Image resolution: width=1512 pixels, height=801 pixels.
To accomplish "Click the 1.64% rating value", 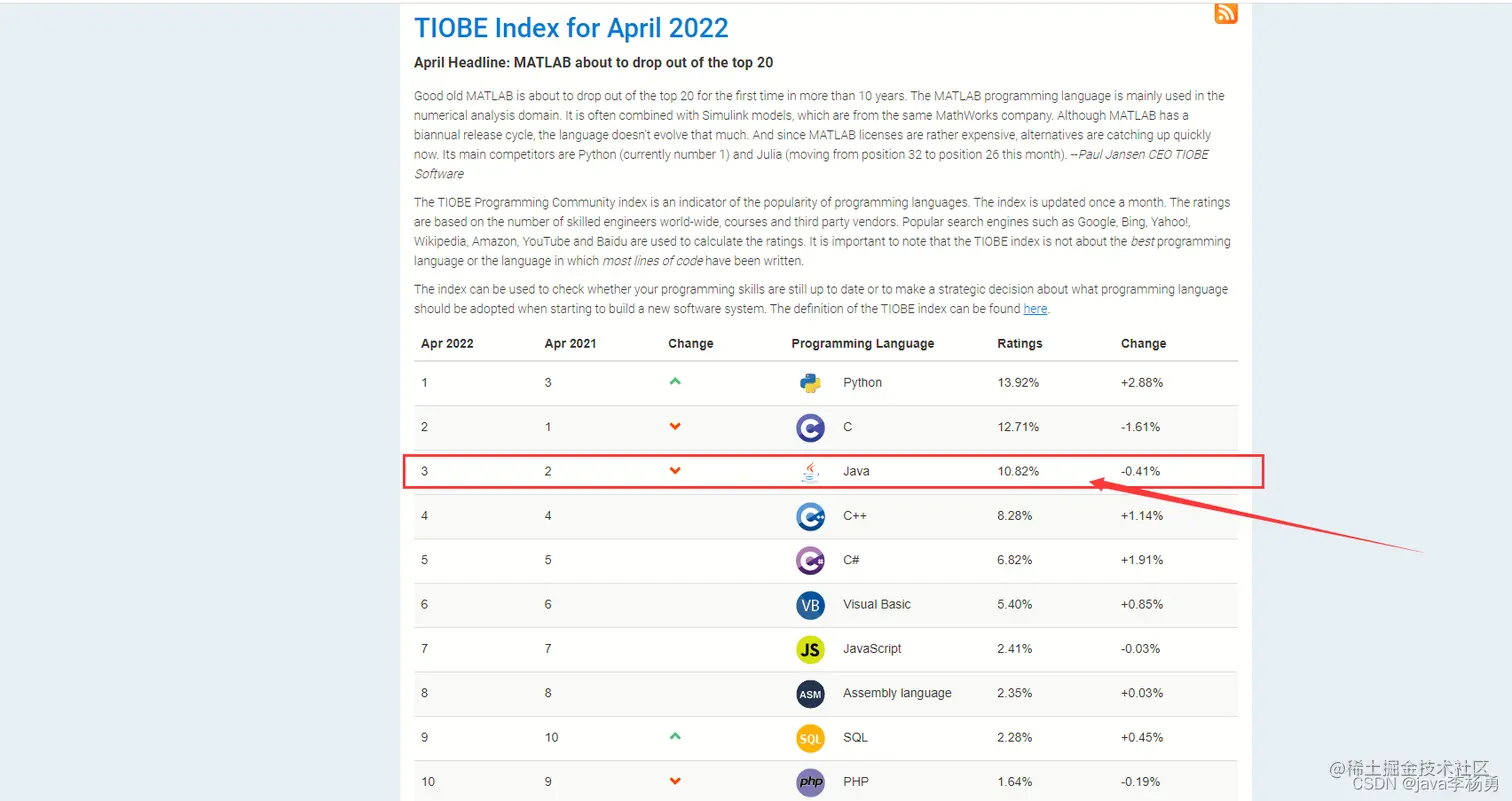I will (1015, 782).
